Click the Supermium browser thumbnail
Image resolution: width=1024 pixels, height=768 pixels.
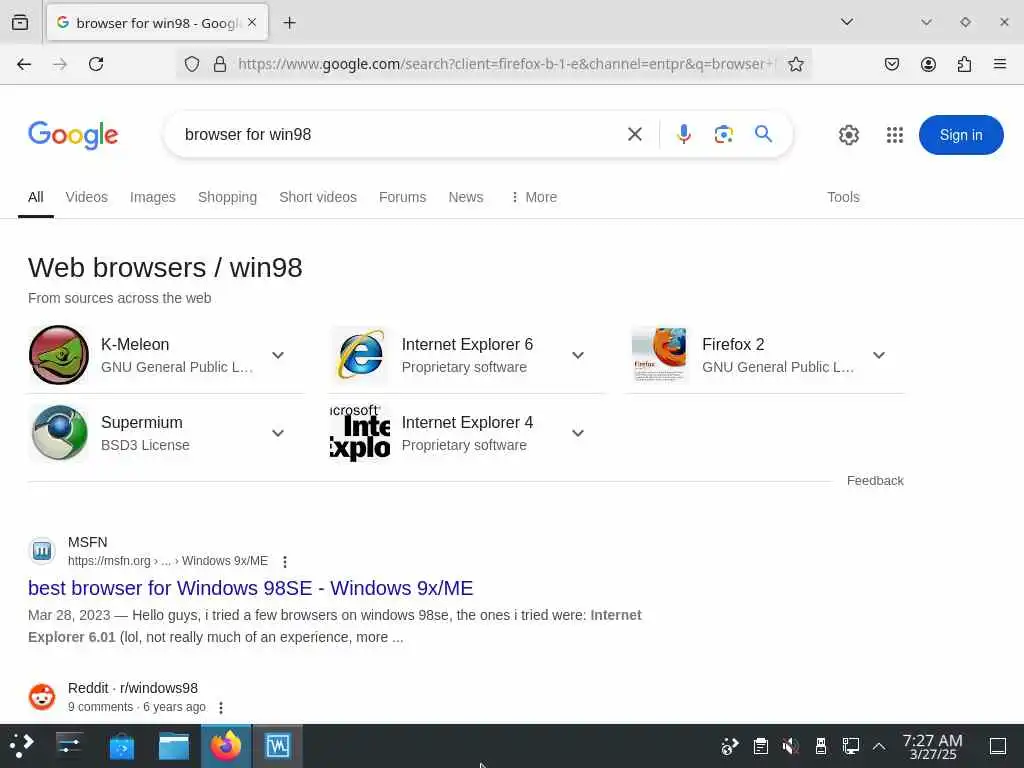point(59,433)
